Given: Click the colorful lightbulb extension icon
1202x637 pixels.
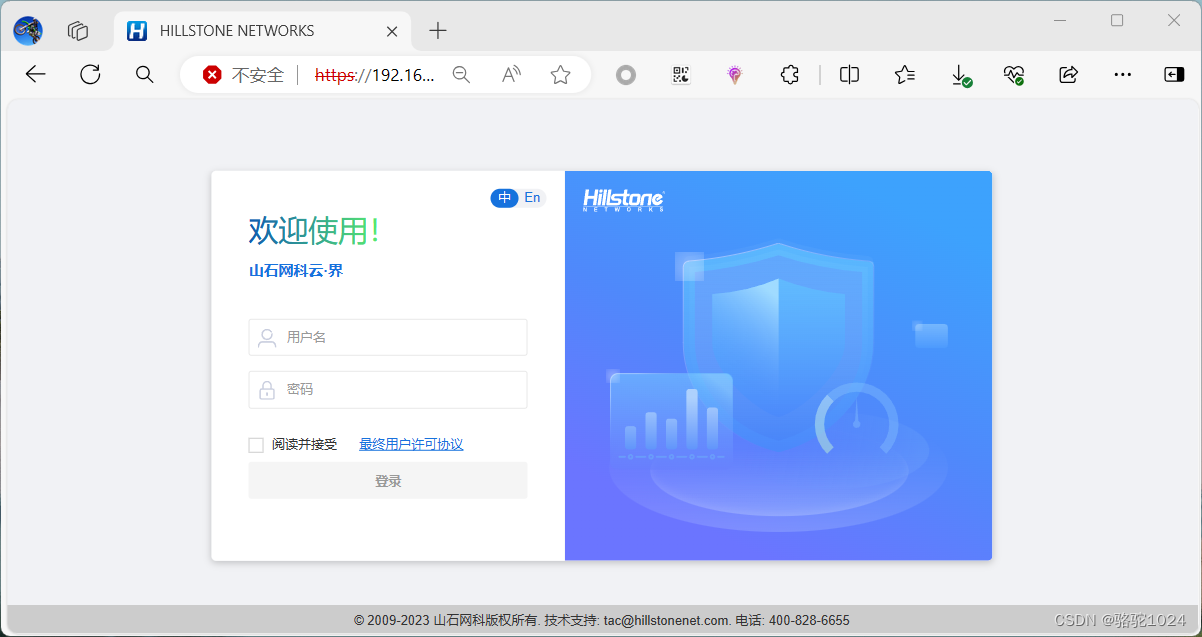Looking at the screenshot, I should point(735,74).
